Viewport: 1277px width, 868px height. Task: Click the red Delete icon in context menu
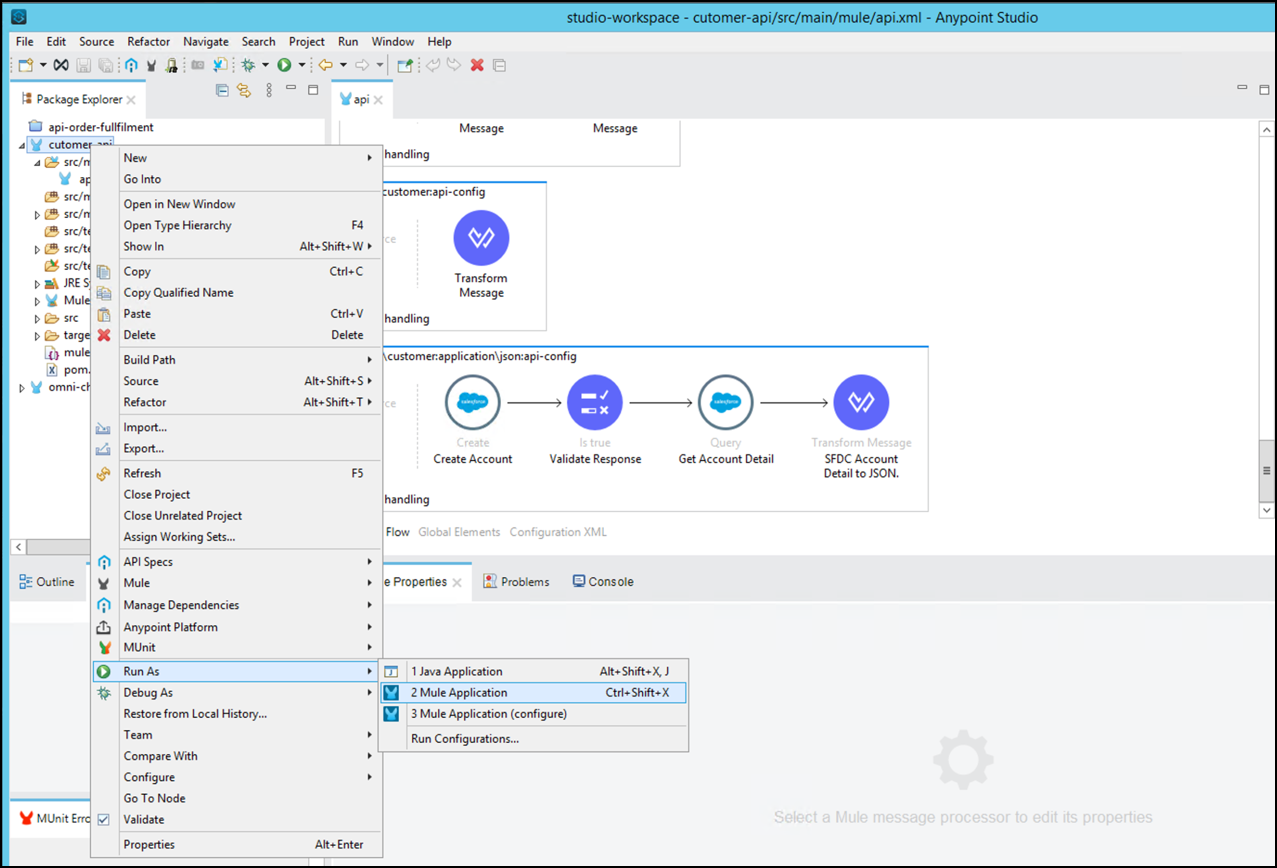pyautogui.click(x=104, y=335)
